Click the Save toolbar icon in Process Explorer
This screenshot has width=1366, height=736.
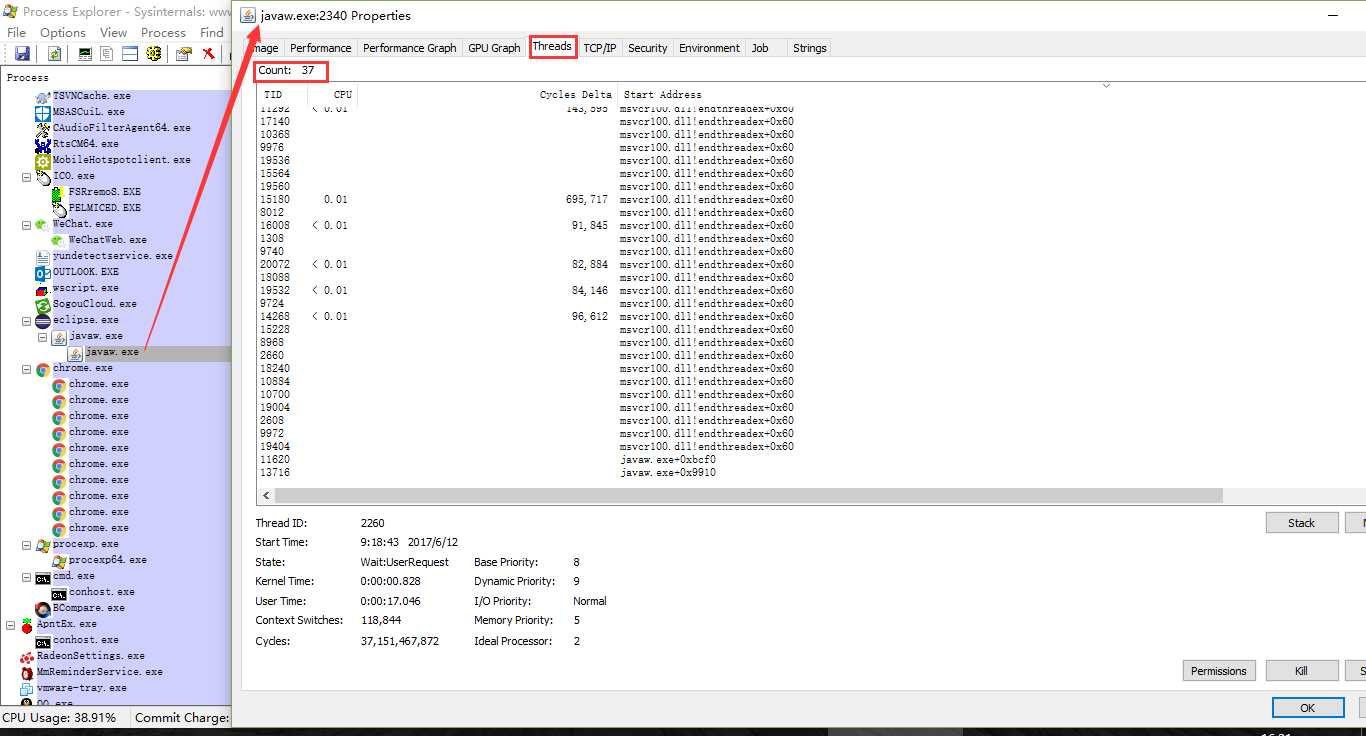click(x=22, y=54)
